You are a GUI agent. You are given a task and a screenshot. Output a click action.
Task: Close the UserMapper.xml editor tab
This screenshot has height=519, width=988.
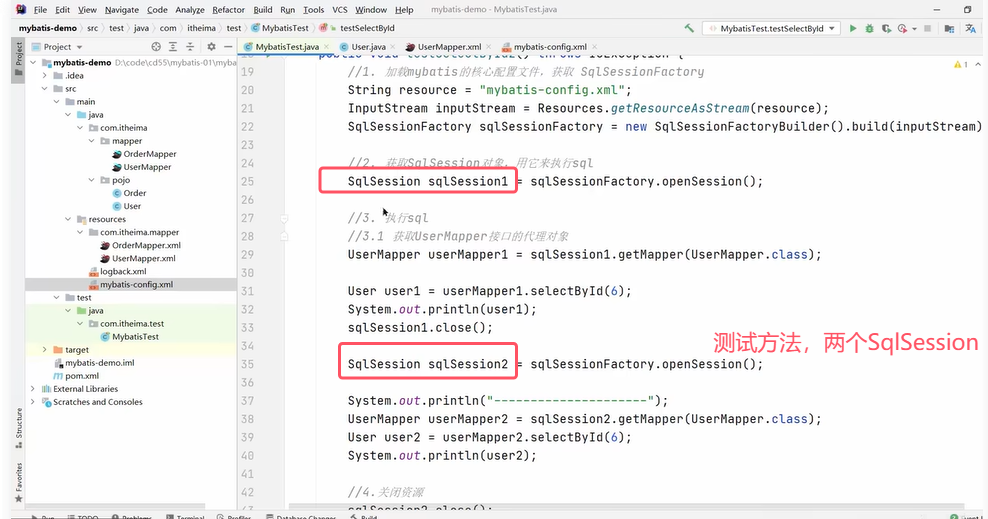(488, 47)
